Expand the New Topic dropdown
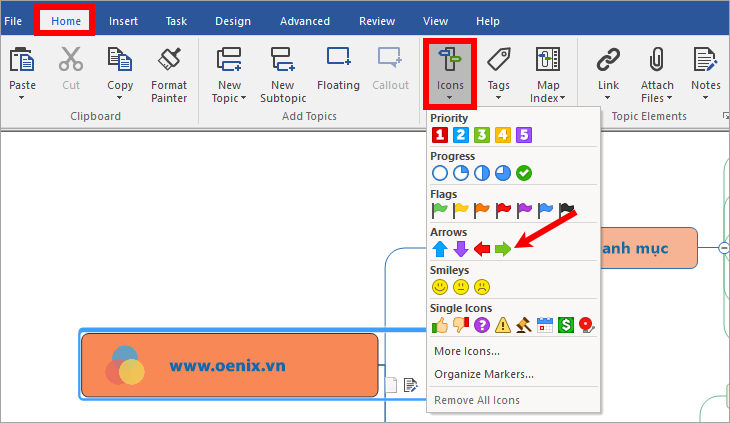This screenshot has height=423, width=730. point(243,98)
